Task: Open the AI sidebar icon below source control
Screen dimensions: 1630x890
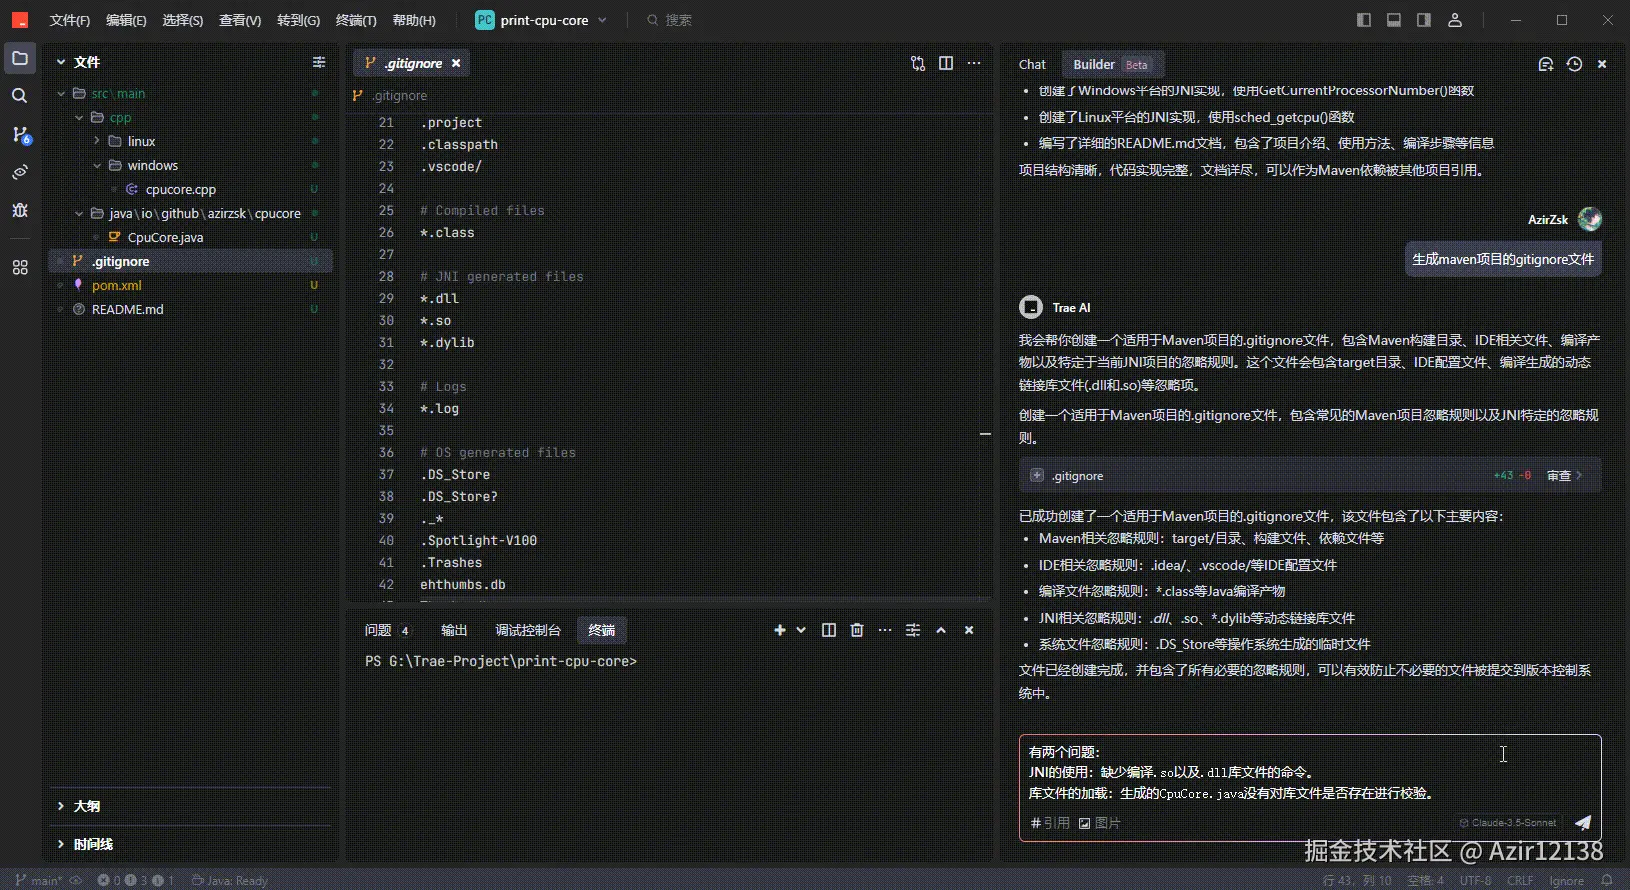Action: coord(20,172)
